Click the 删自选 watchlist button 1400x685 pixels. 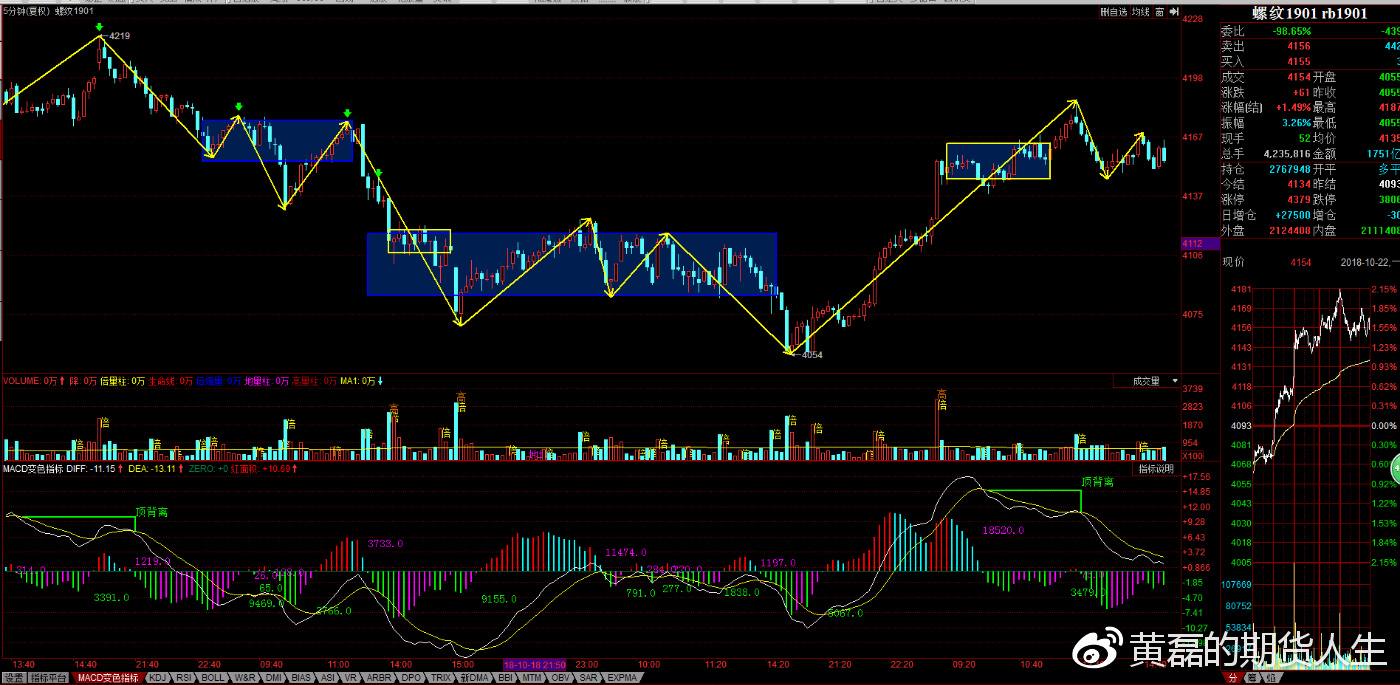click(1114, 12)
